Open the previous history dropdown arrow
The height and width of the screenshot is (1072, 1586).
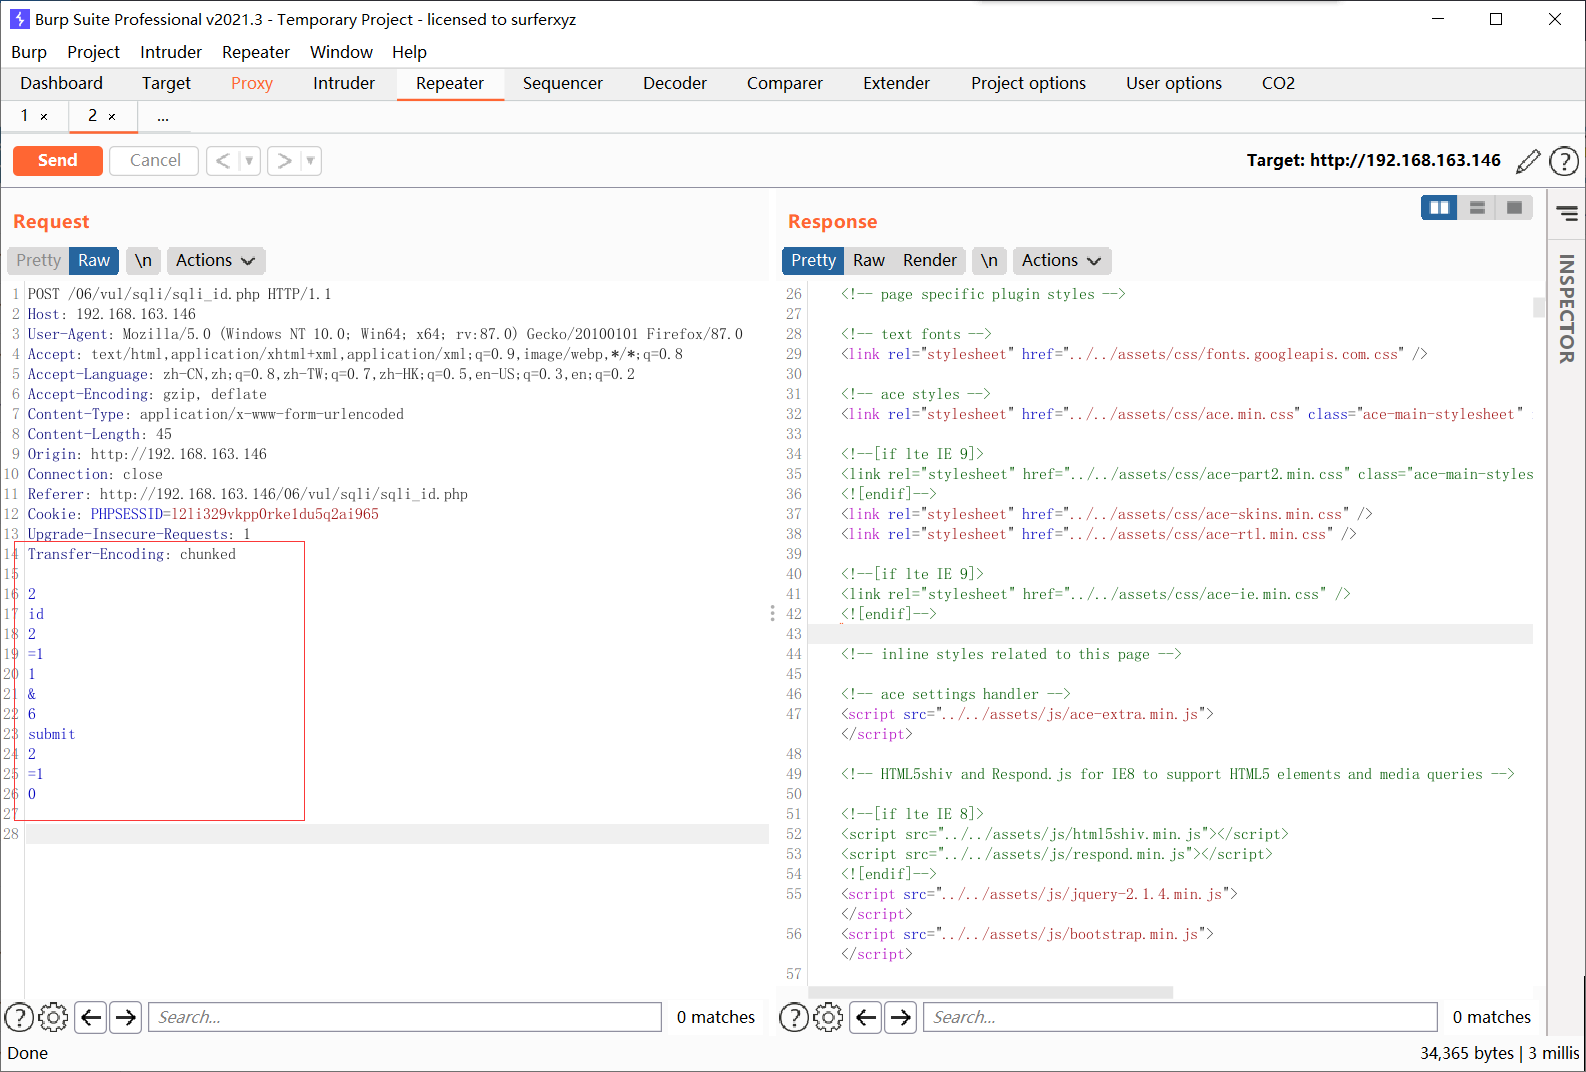(x=249, y=160)
